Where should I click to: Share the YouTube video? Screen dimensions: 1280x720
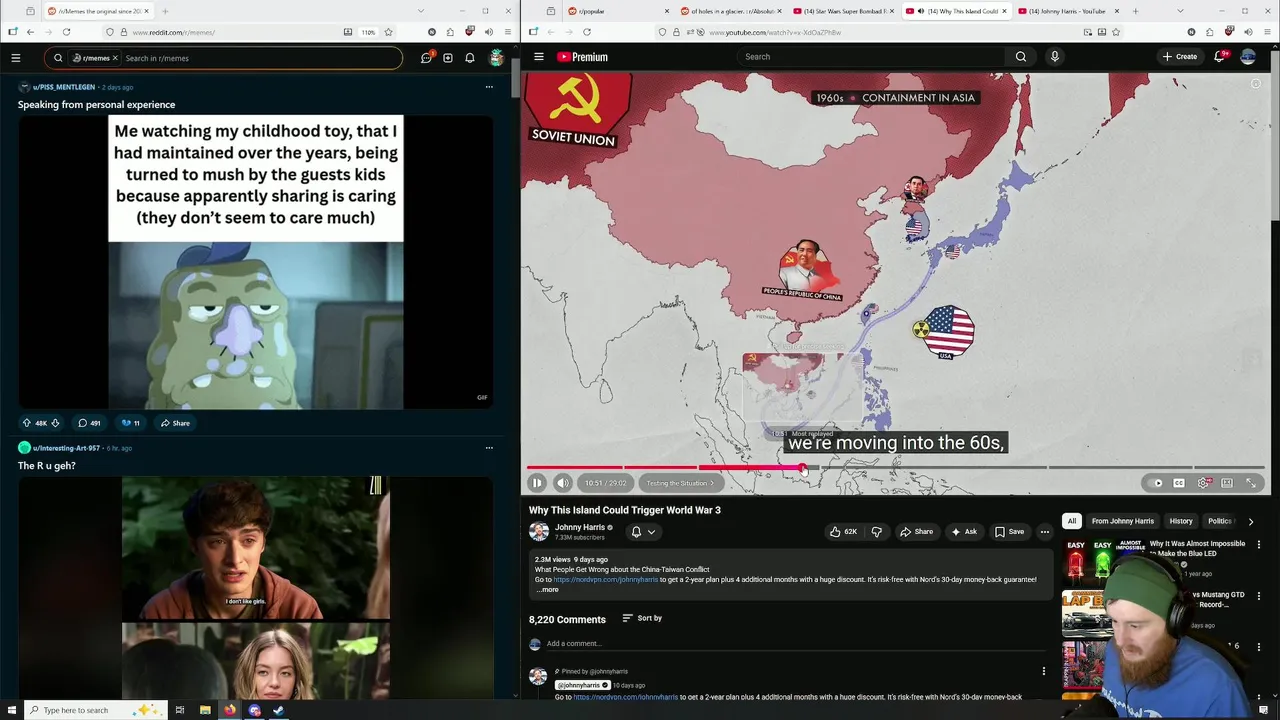tap(916, 532)
